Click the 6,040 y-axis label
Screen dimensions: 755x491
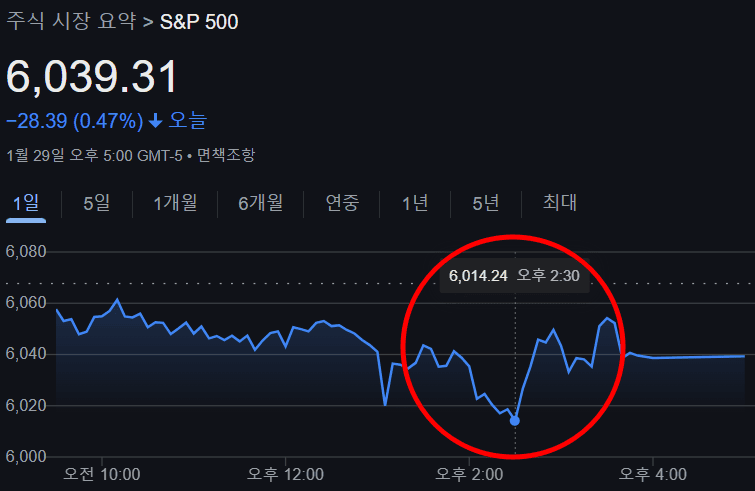pos(26,354)
